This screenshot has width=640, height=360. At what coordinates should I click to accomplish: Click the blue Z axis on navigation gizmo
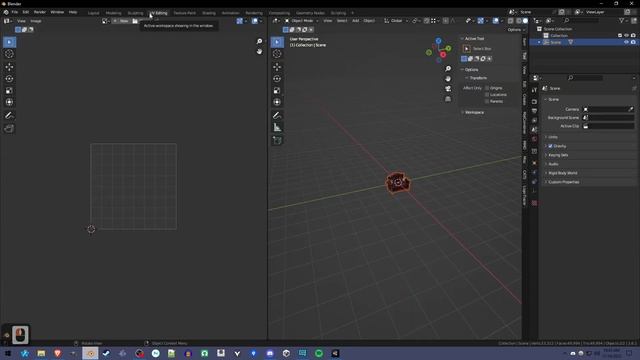(x=438, y=41)
